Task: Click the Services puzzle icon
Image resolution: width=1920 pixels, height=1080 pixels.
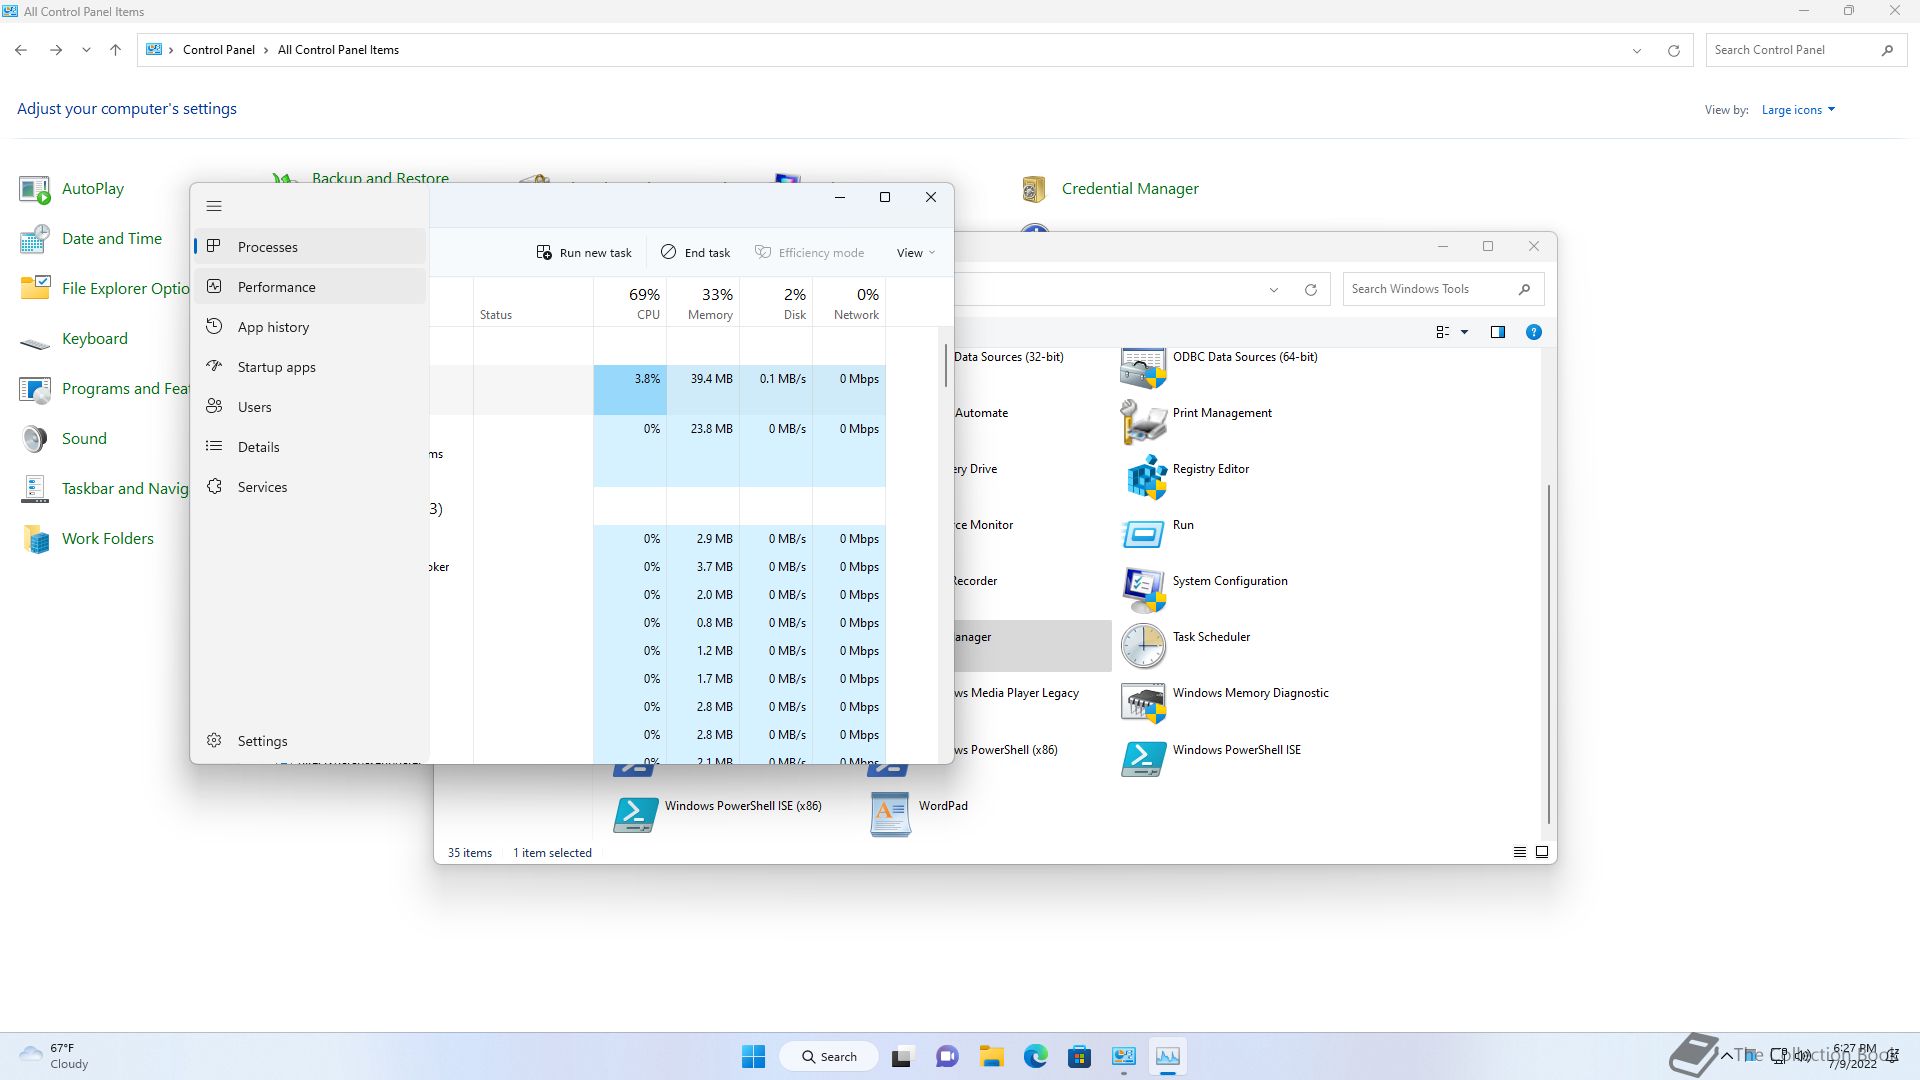Action: tap(214, 486)
